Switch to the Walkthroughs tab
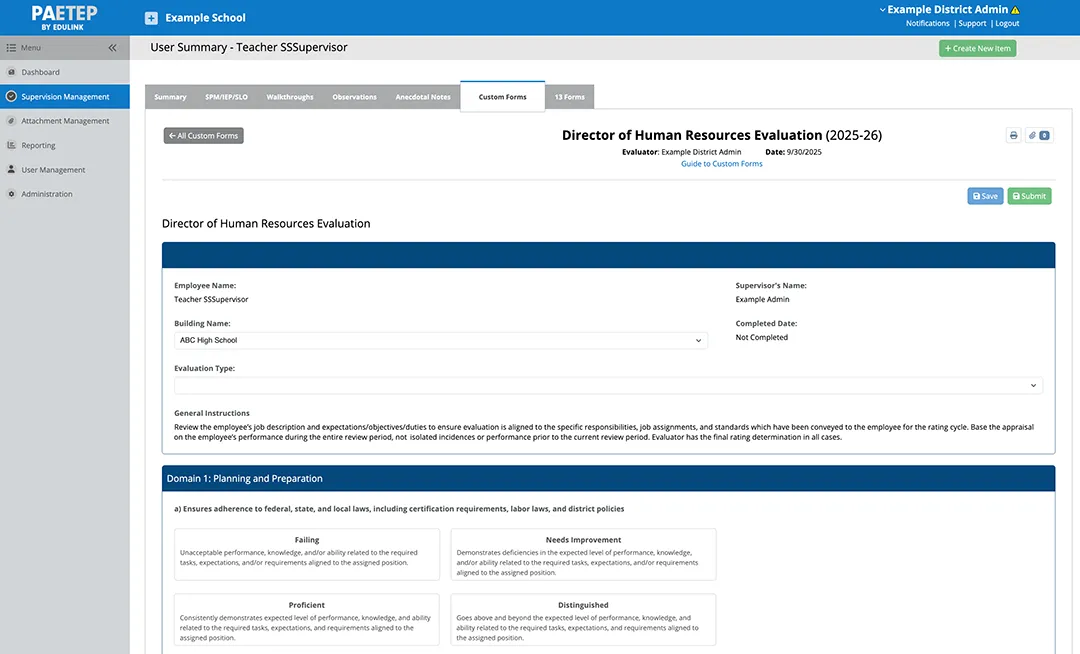Image resolution: width=1080 pixels, height=654 pixels. tap(289, 97)
